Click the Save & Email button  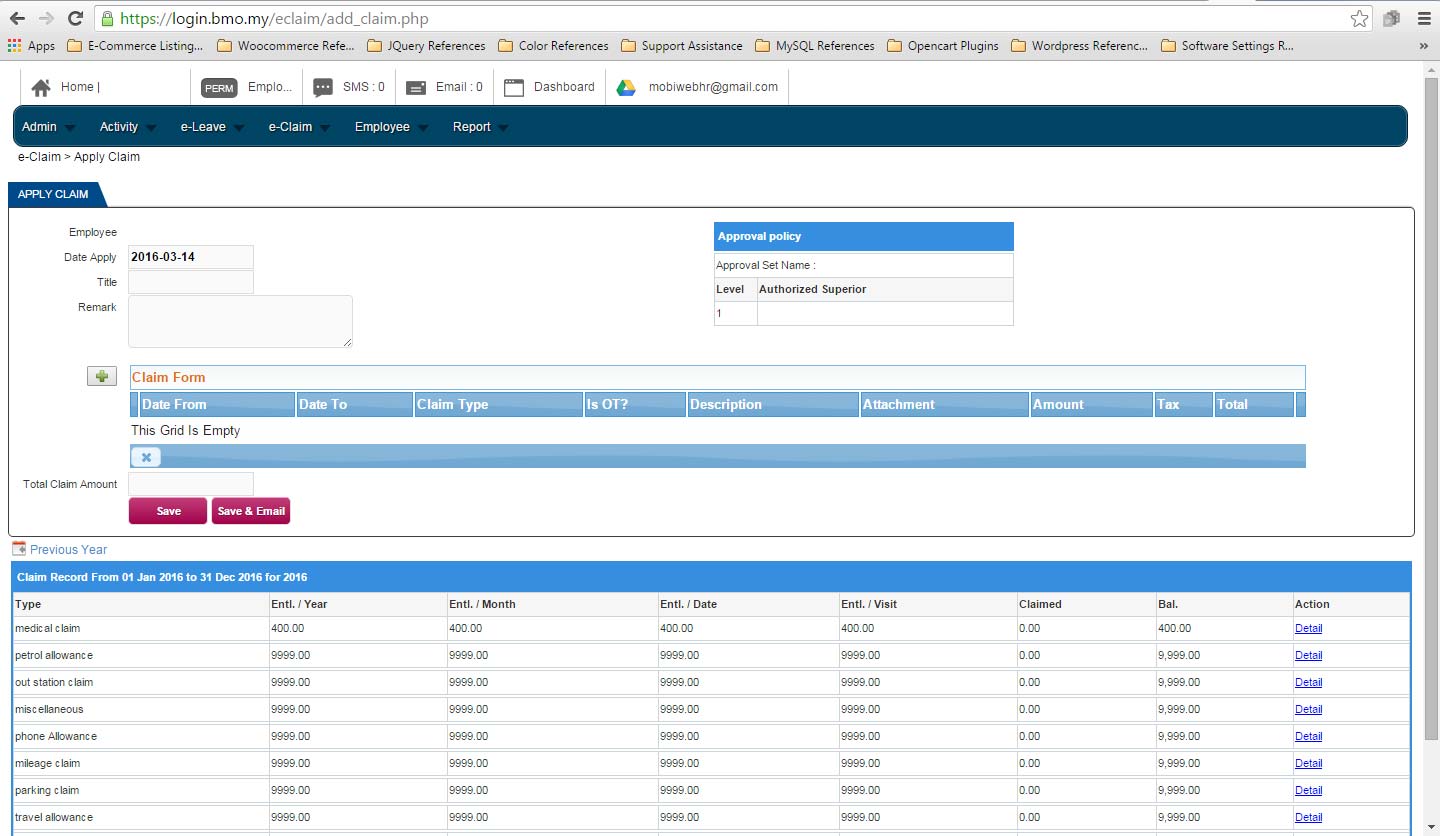(251, 511)
